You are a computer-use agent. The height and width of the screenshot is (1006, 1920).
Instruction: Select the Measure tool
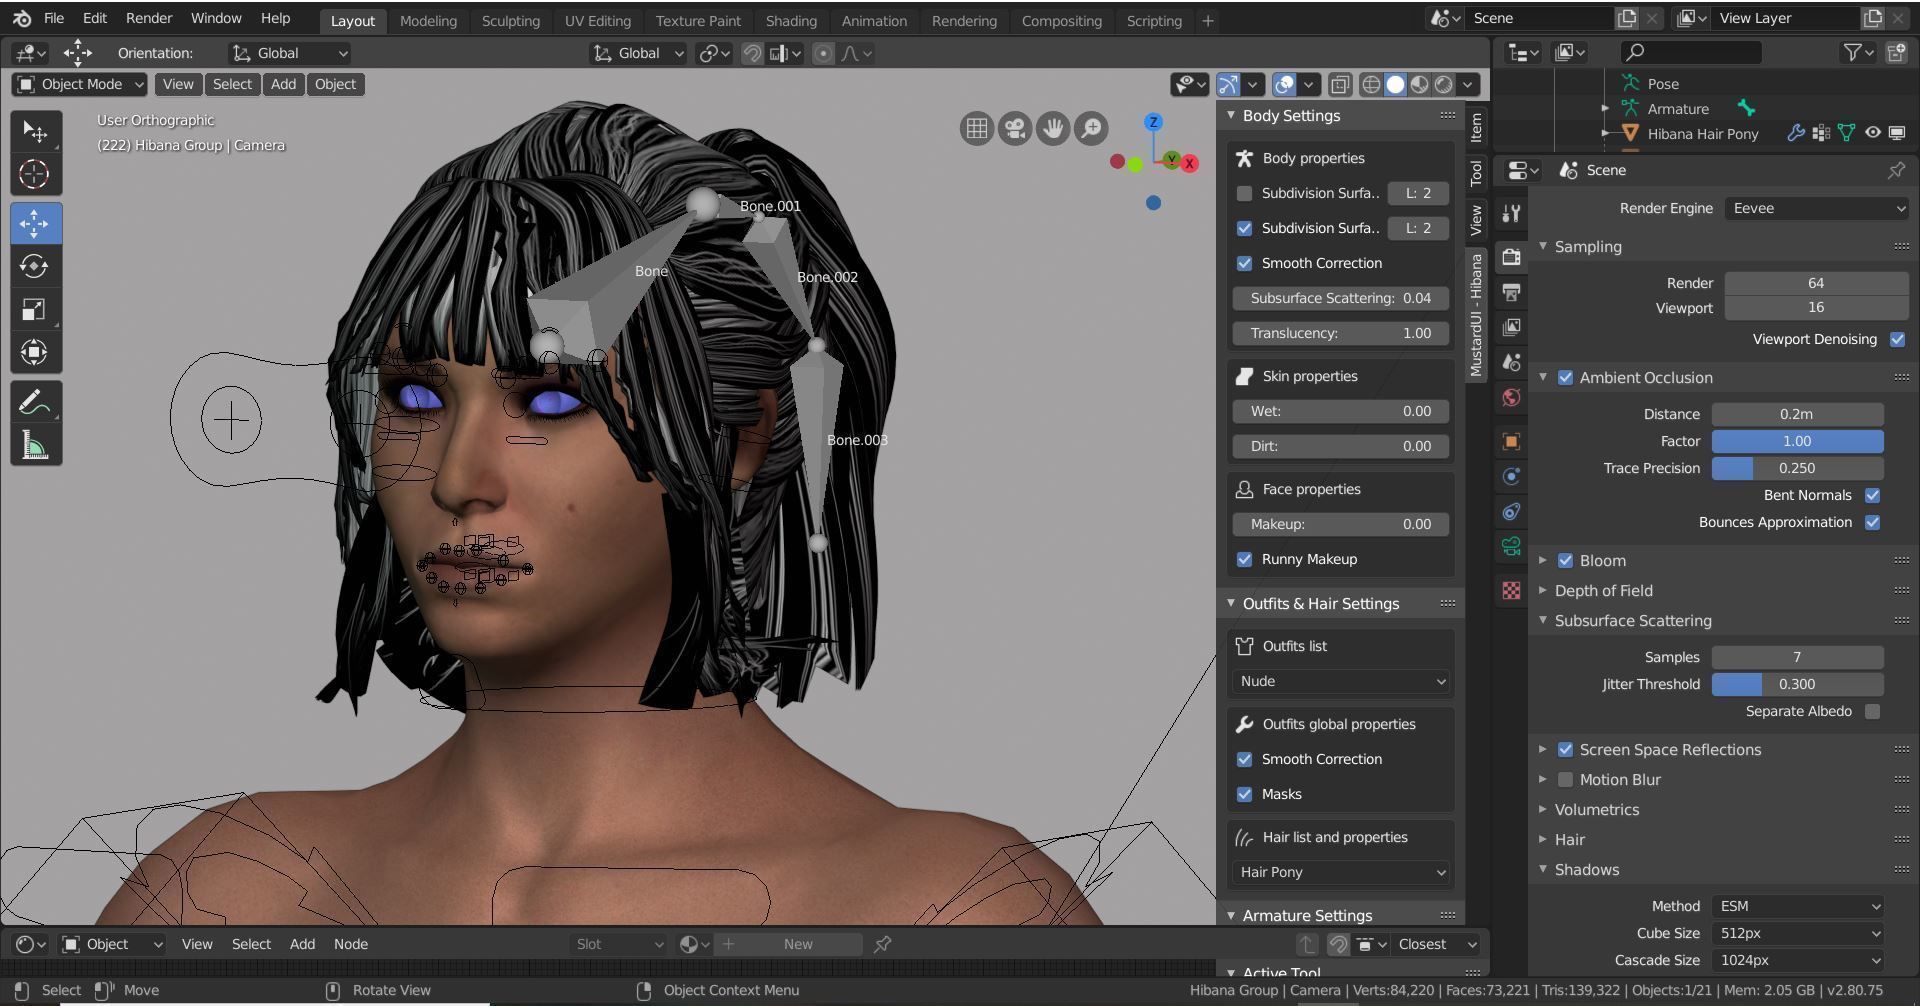pos(35,445)
